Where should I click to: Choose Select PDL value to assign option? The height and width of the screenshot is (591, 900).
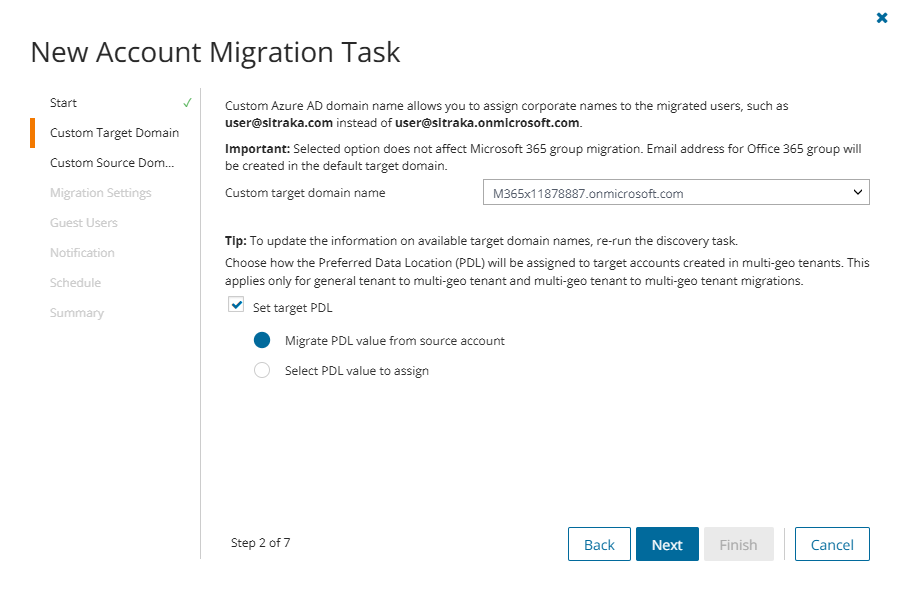(262, 371)
